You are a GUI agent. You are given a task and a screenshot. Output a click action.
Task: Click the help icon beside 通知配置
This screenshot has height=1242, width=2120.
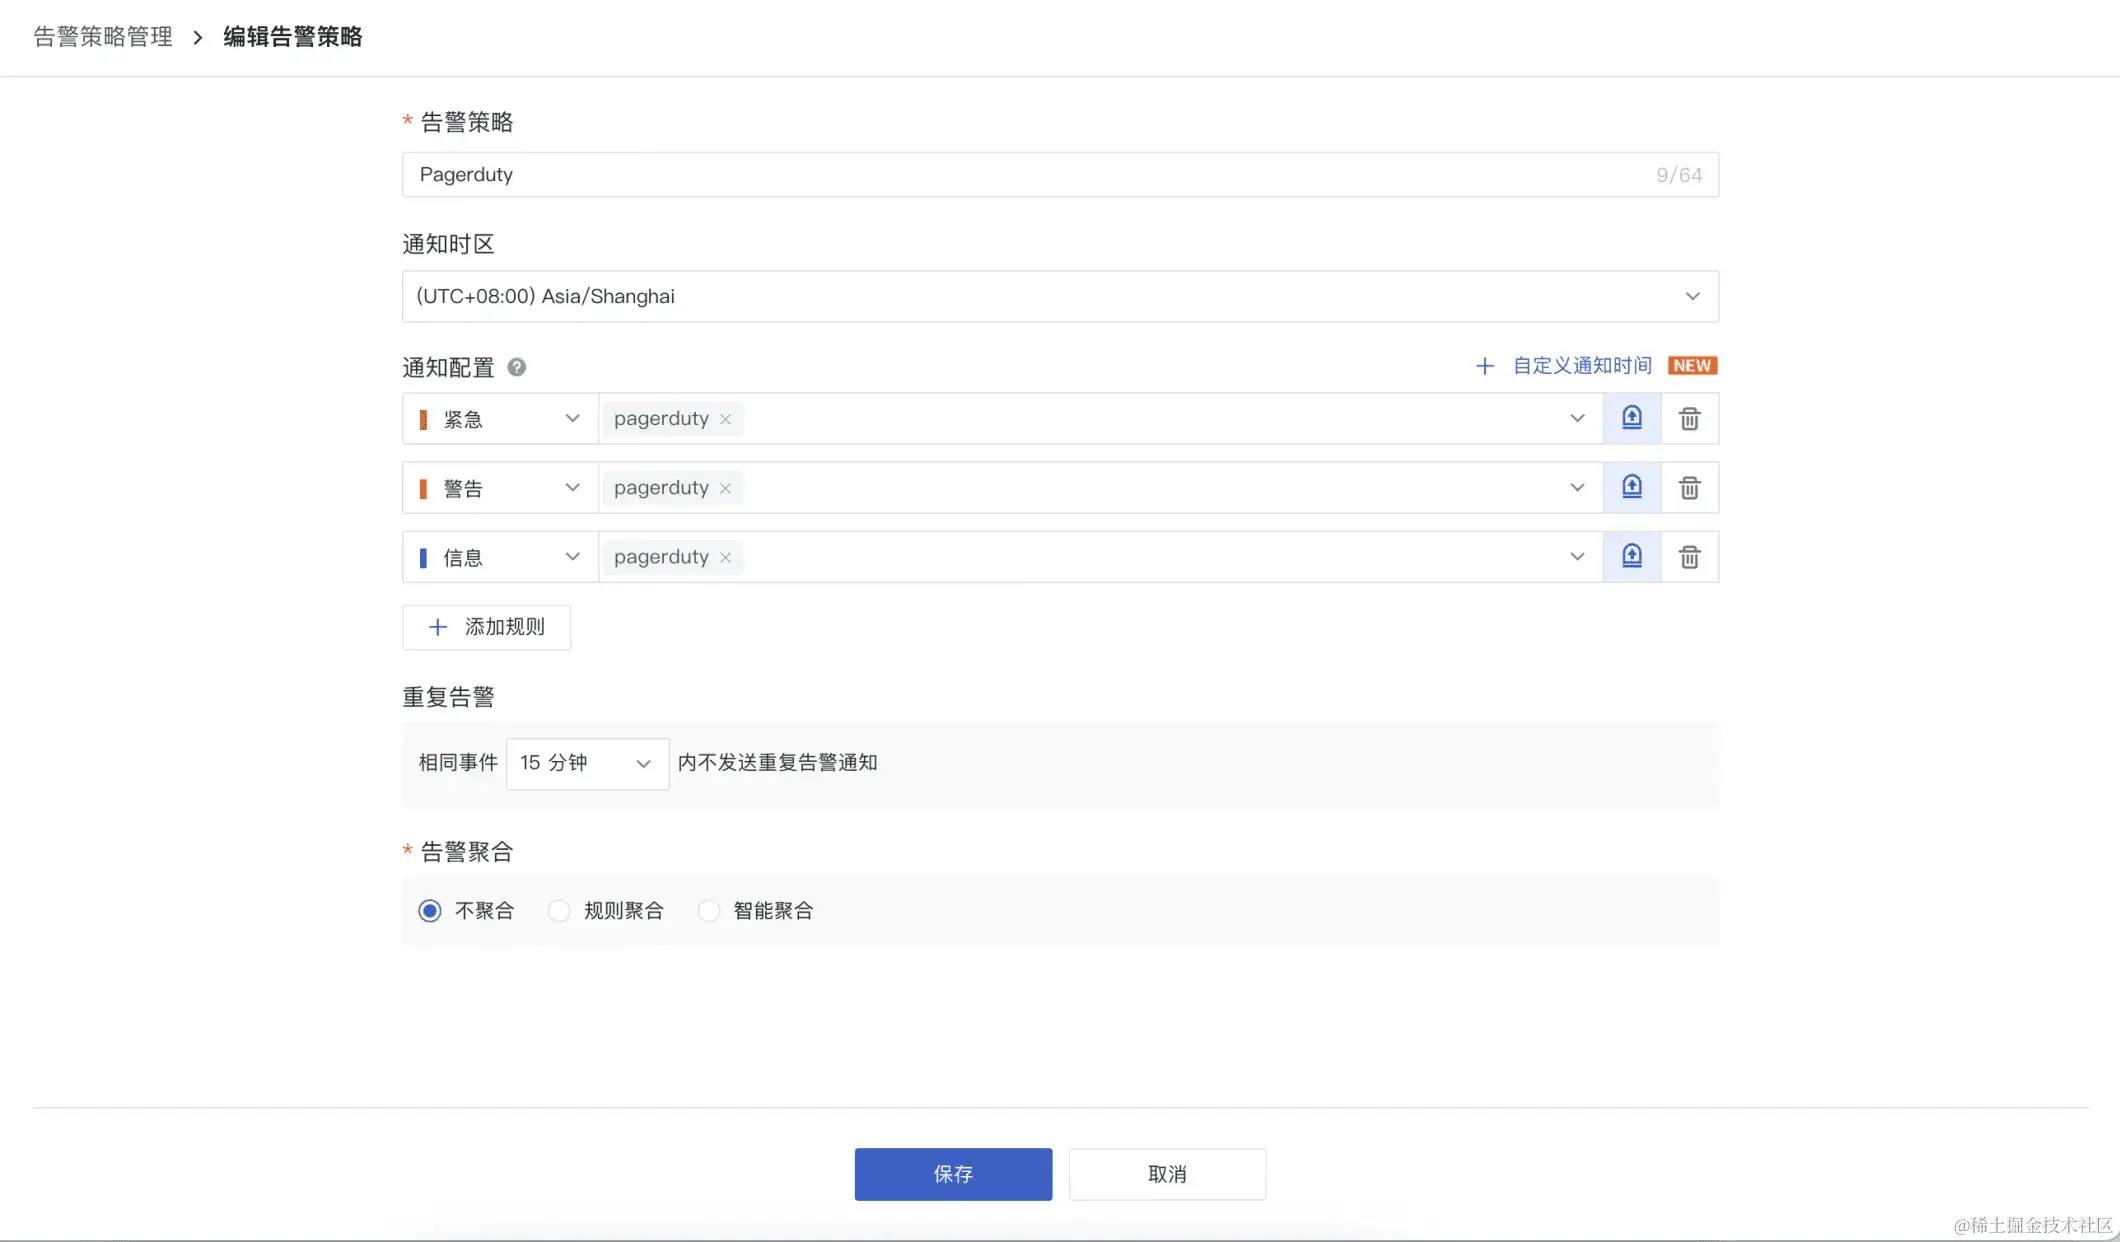click(516, 367)
